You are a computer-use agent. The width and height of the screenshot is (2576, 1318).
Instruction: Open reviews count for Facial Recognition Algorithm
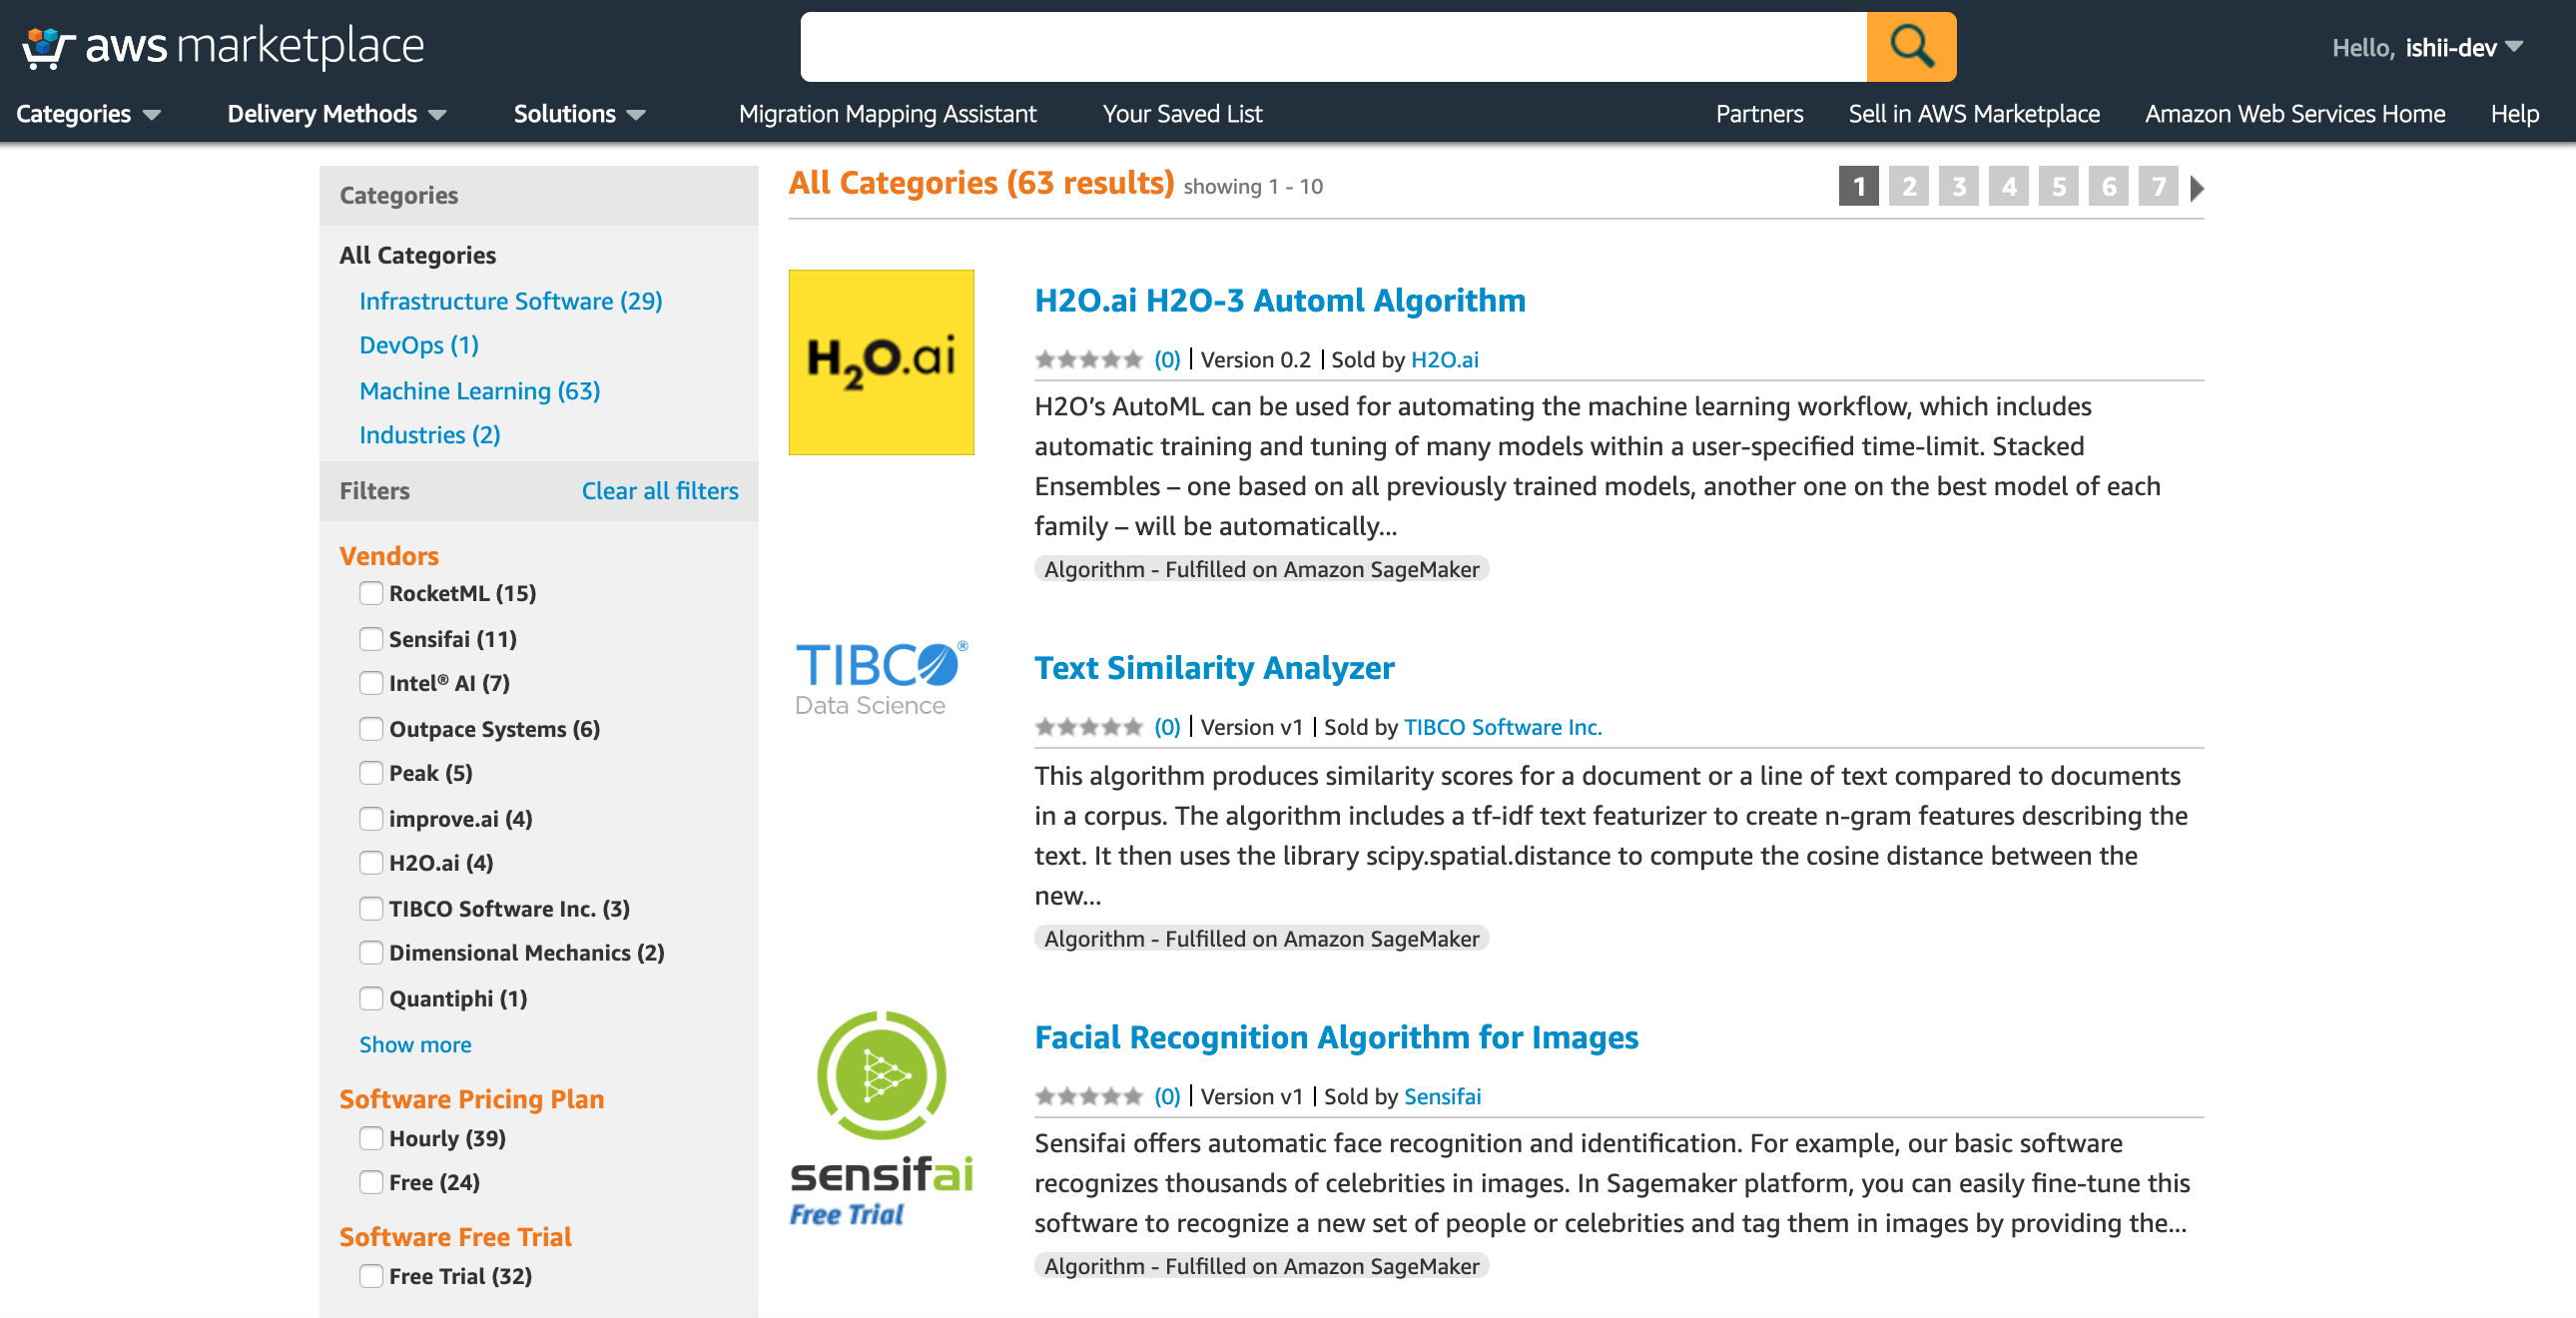point(1167,1096)
